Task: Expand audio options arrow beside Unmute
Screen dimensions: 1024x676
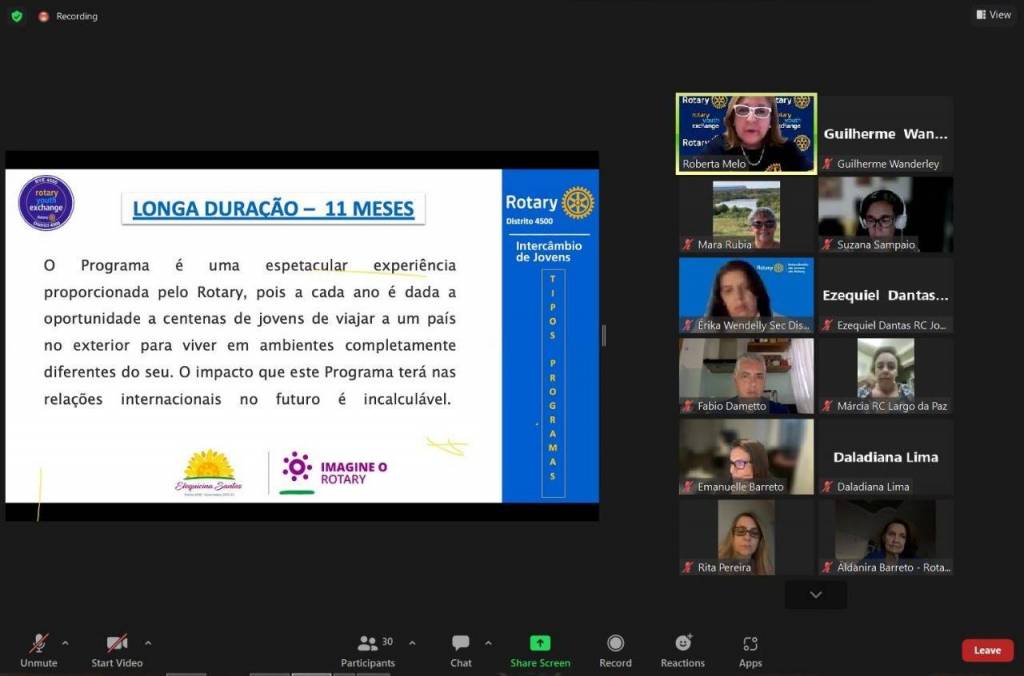Action: click(x=65, y=643)
